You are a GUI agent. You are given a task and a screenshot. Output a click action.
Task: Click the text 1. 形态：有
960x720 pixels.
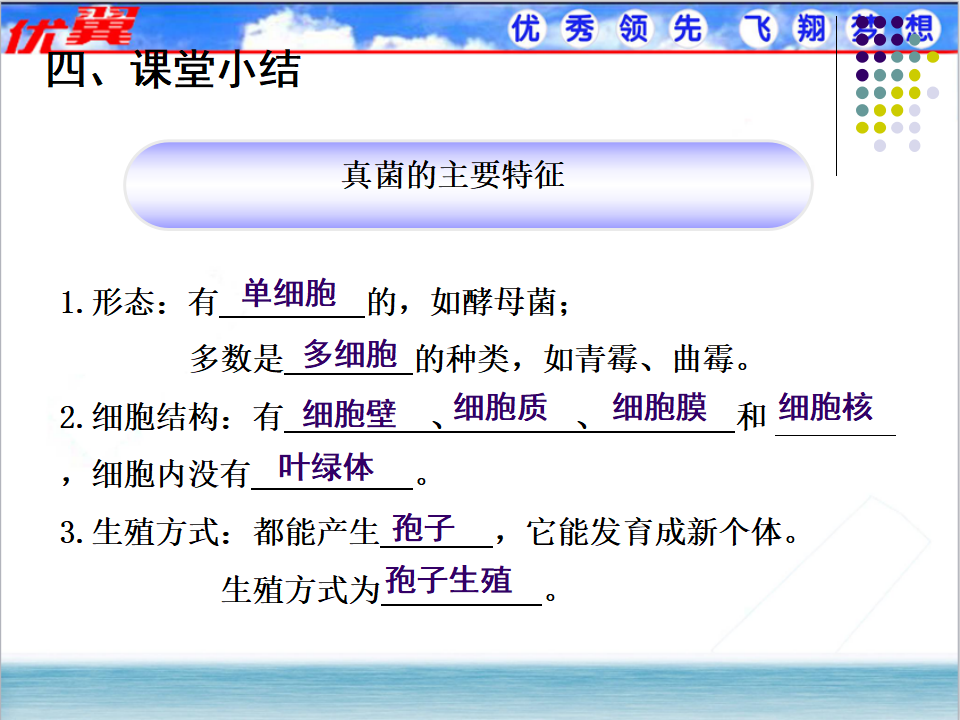point(139,302)
